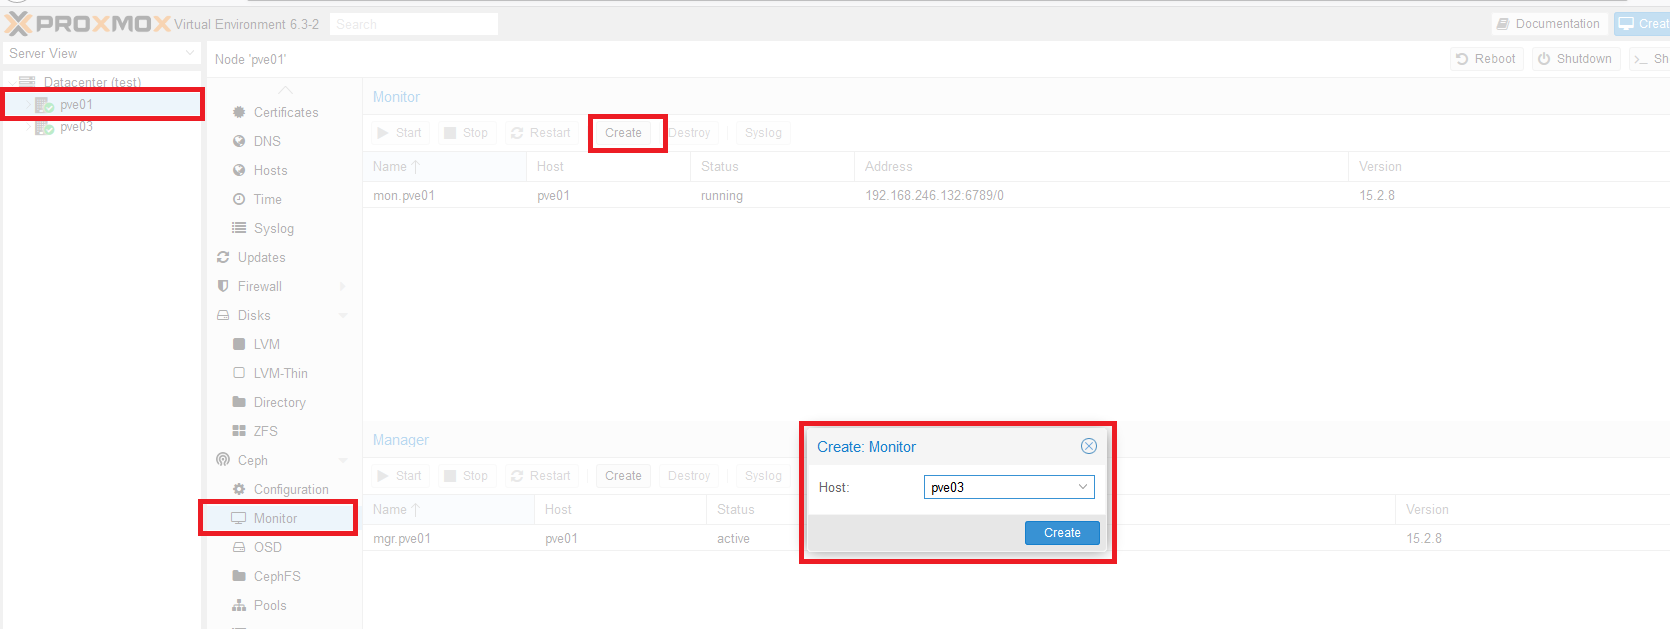This screenshot has height=629, width=1670.
Task: Click the OSD disk icon
Action: (x=239, y=547)
